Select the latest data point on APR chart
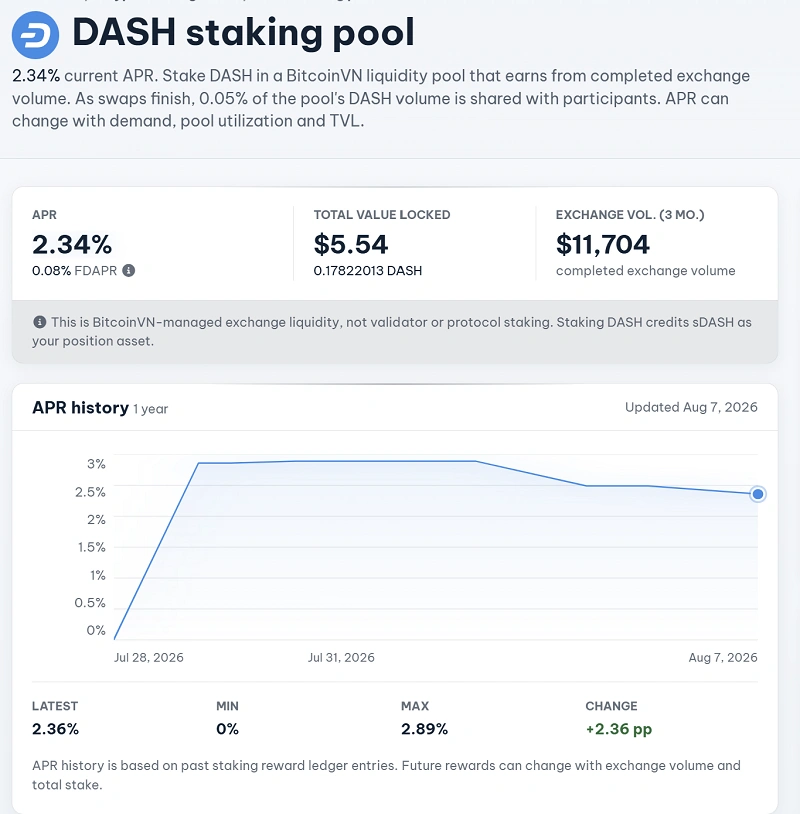Viewport: 800px width, 814px height. click(757, 494)
